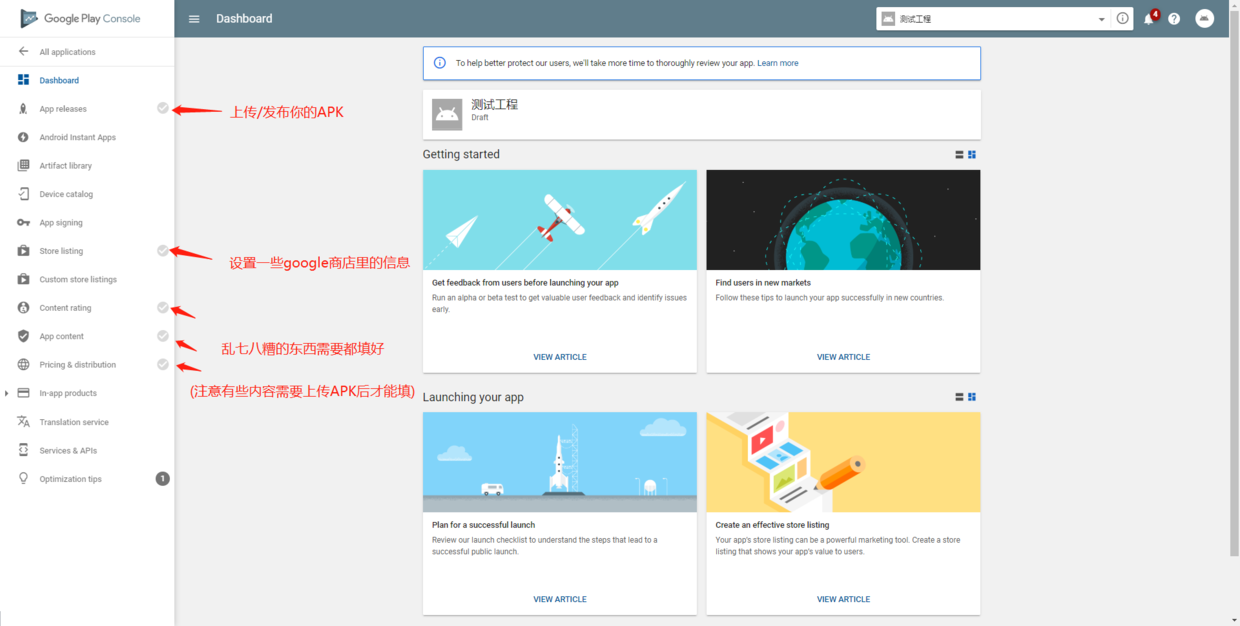
Task: Open the notifications bell
Action: click(x=1148, y=18)
